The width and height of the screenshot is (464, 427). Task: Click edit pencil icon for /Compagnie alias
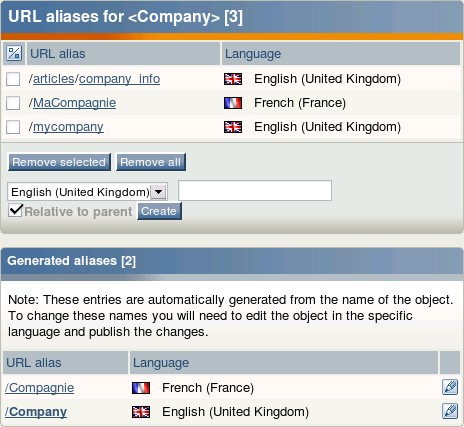450,387
